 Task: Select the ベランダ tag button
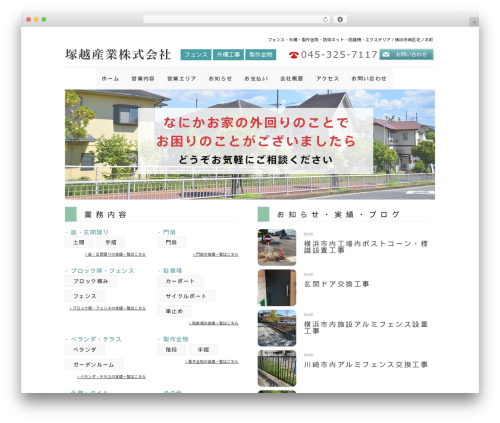point(85,350)
